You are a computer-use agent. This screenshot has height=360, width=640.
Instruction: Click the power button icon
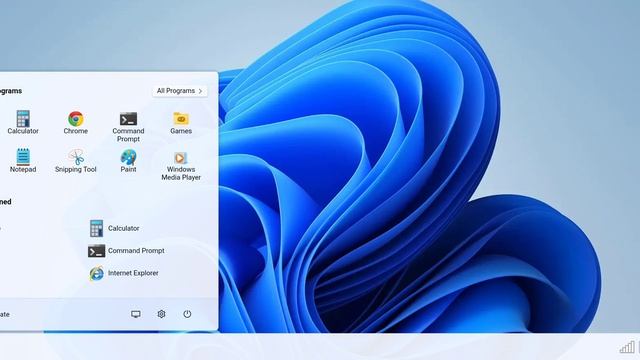187,314
